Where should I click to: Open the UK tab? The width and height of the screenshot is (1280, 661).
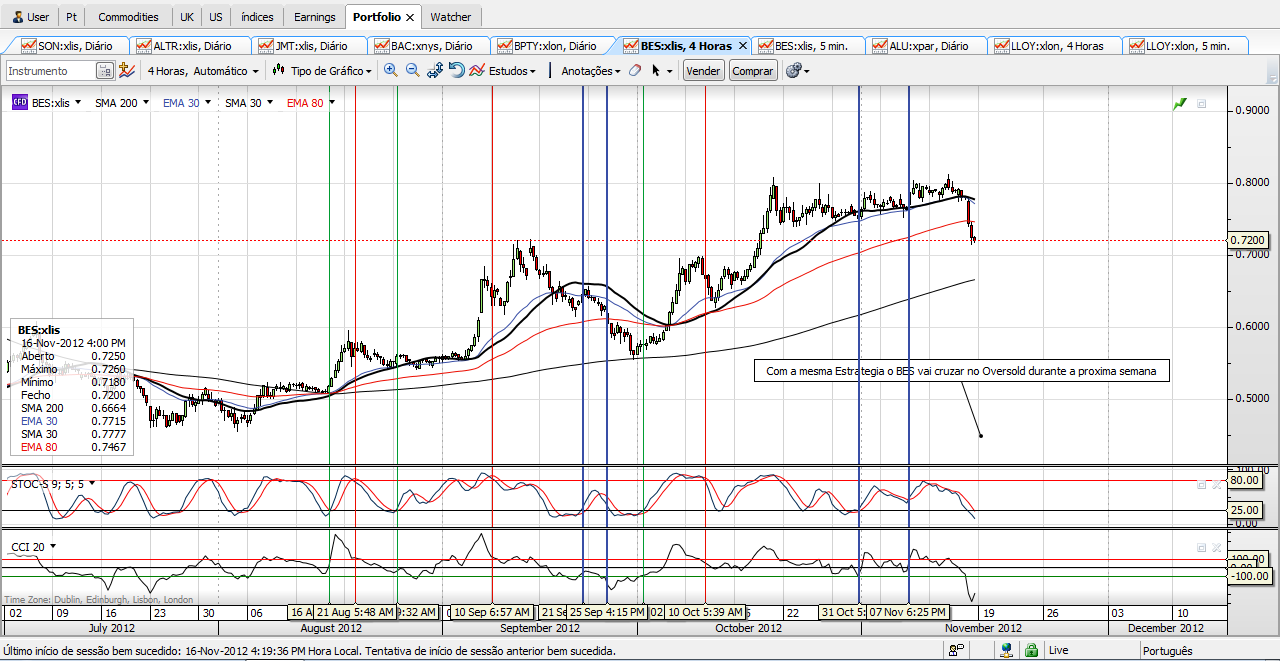click(187, 17)
